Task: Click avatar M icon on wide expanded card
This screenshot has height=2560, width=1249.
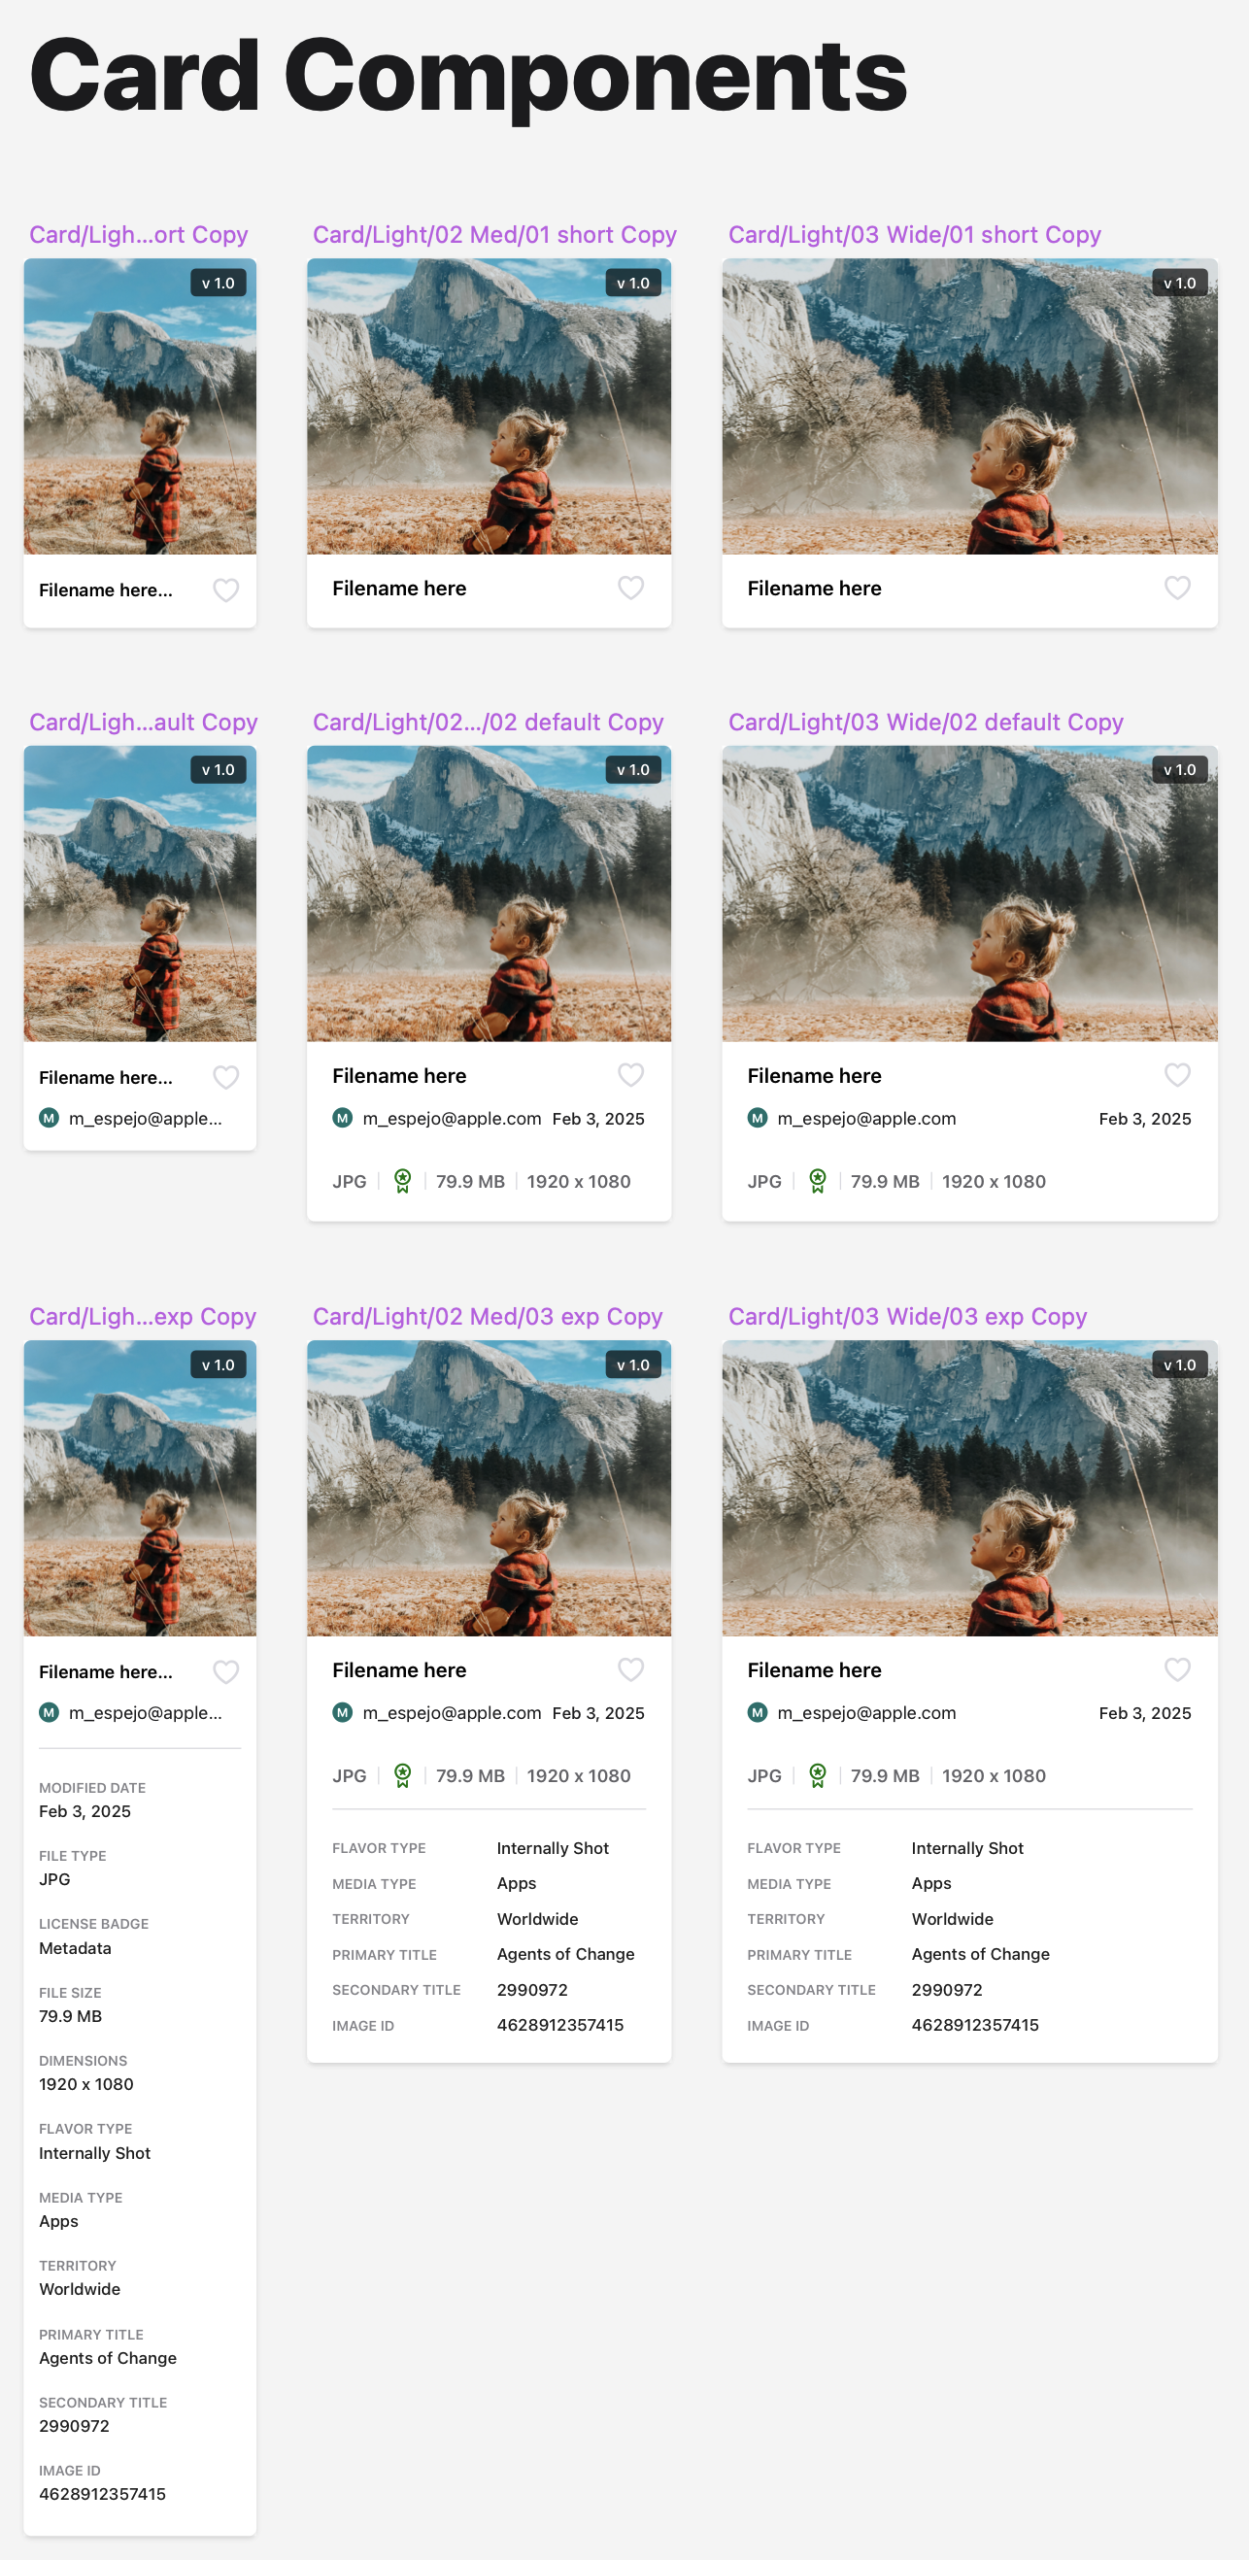Action: pos(757,1713)
